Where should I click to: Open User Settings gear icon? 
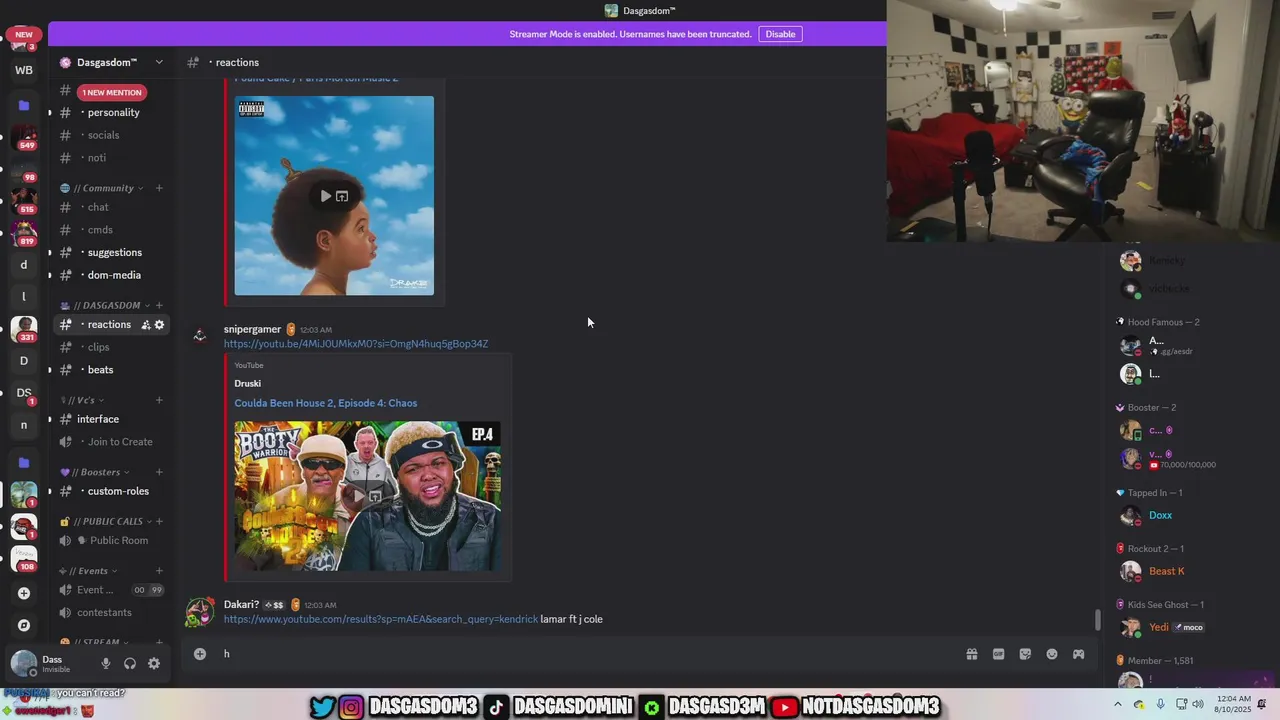coord(154,663)
